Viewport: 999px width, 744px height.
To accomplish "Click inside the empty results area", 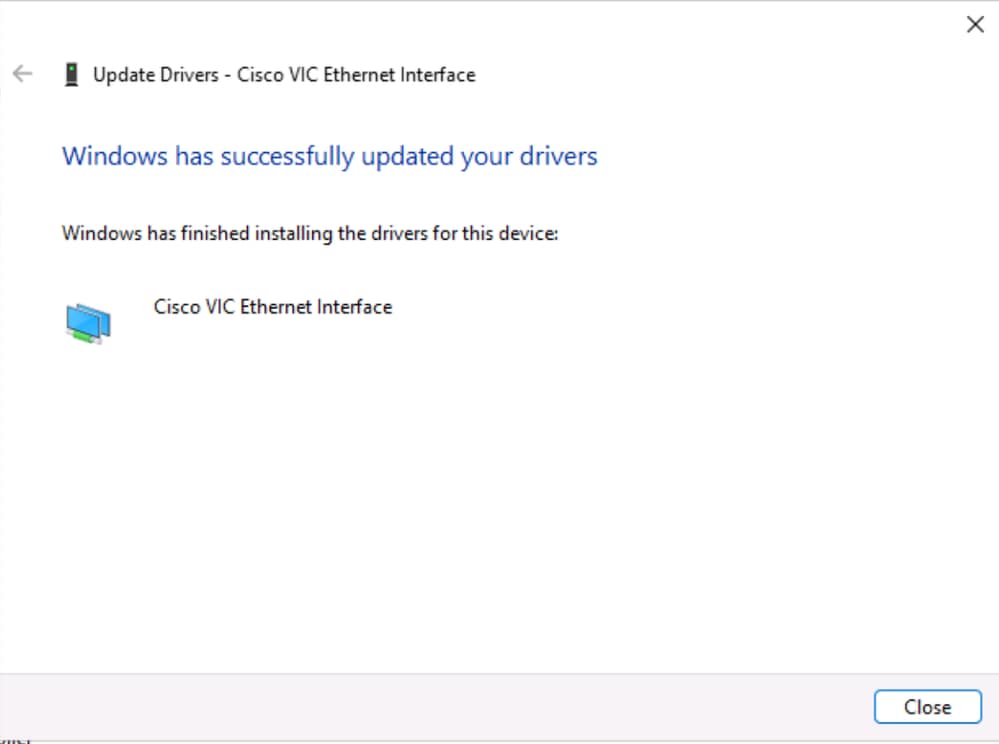I will coord(500,500).
